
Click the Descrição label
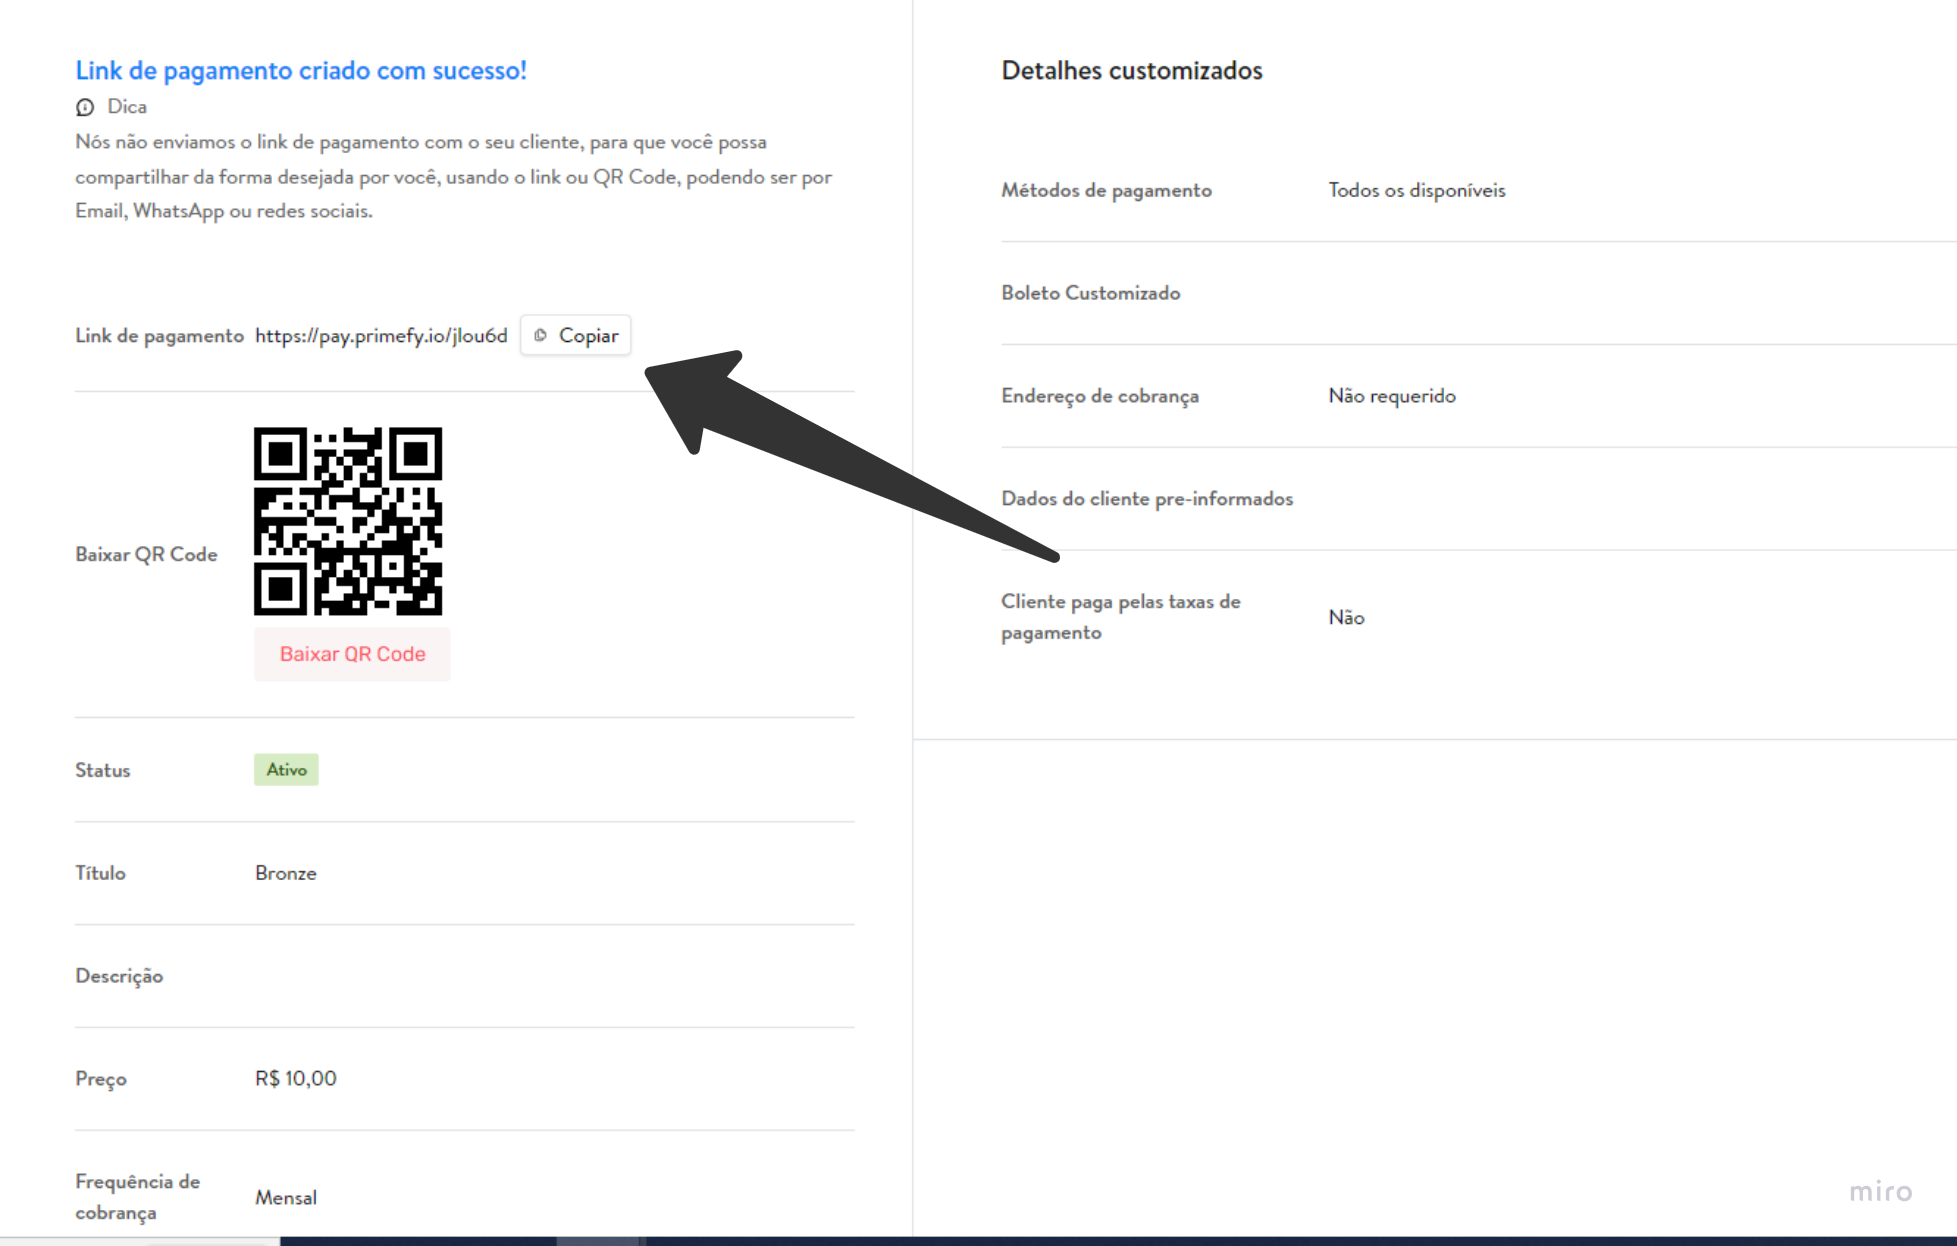pyautogui.click(x=119, y=976)
